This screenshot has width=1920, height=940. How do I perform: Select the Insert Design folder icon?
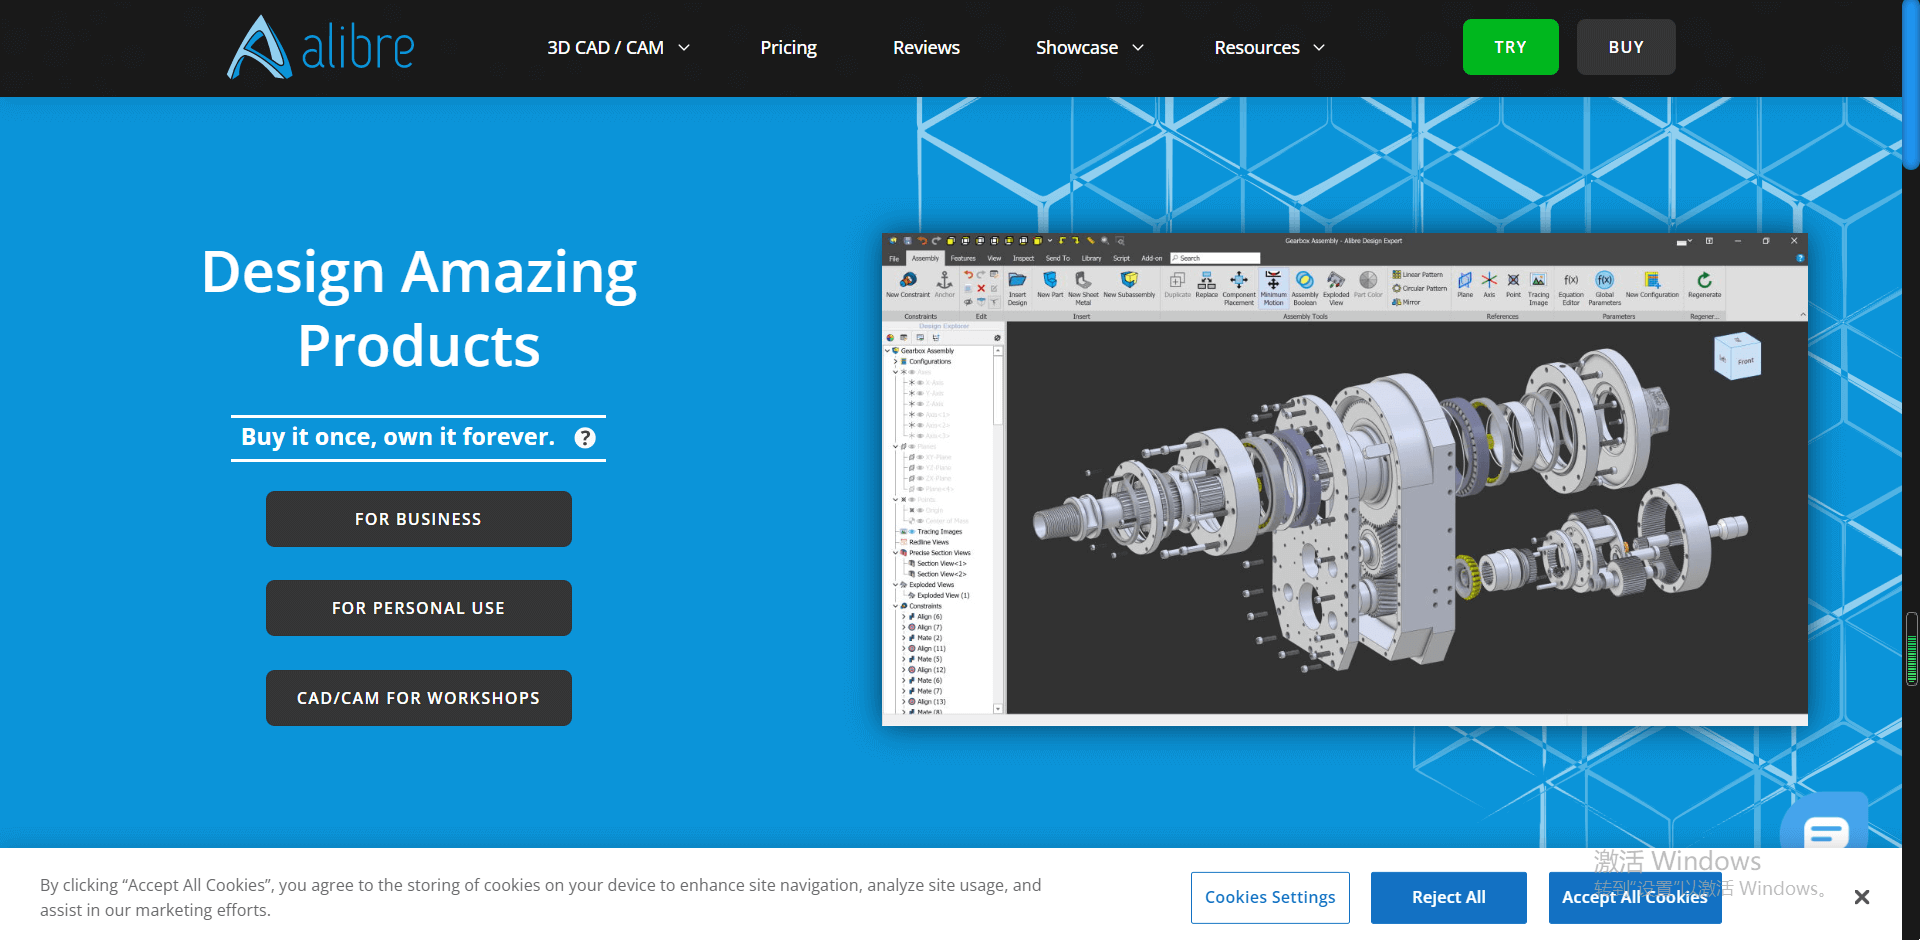(1017, 281)
